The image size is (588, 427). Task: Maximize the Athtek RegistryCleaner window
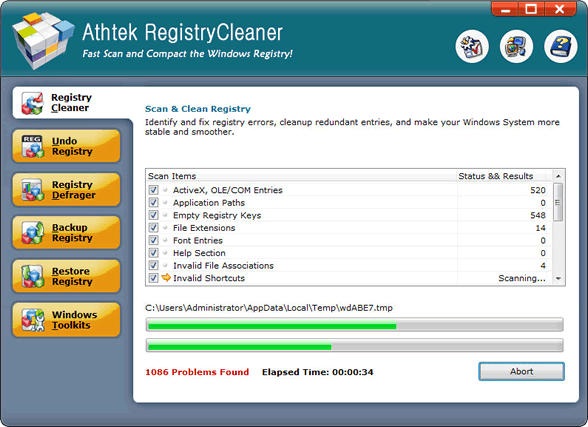[x=531, y=9]
